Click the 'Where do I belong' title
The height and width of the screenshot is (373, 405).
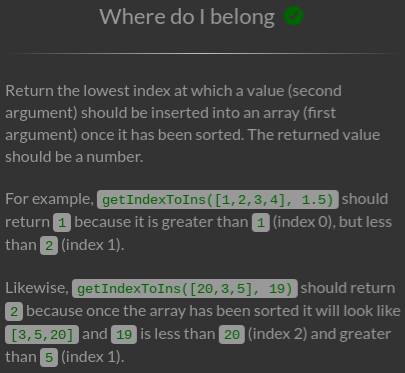[x=187, y=16]
